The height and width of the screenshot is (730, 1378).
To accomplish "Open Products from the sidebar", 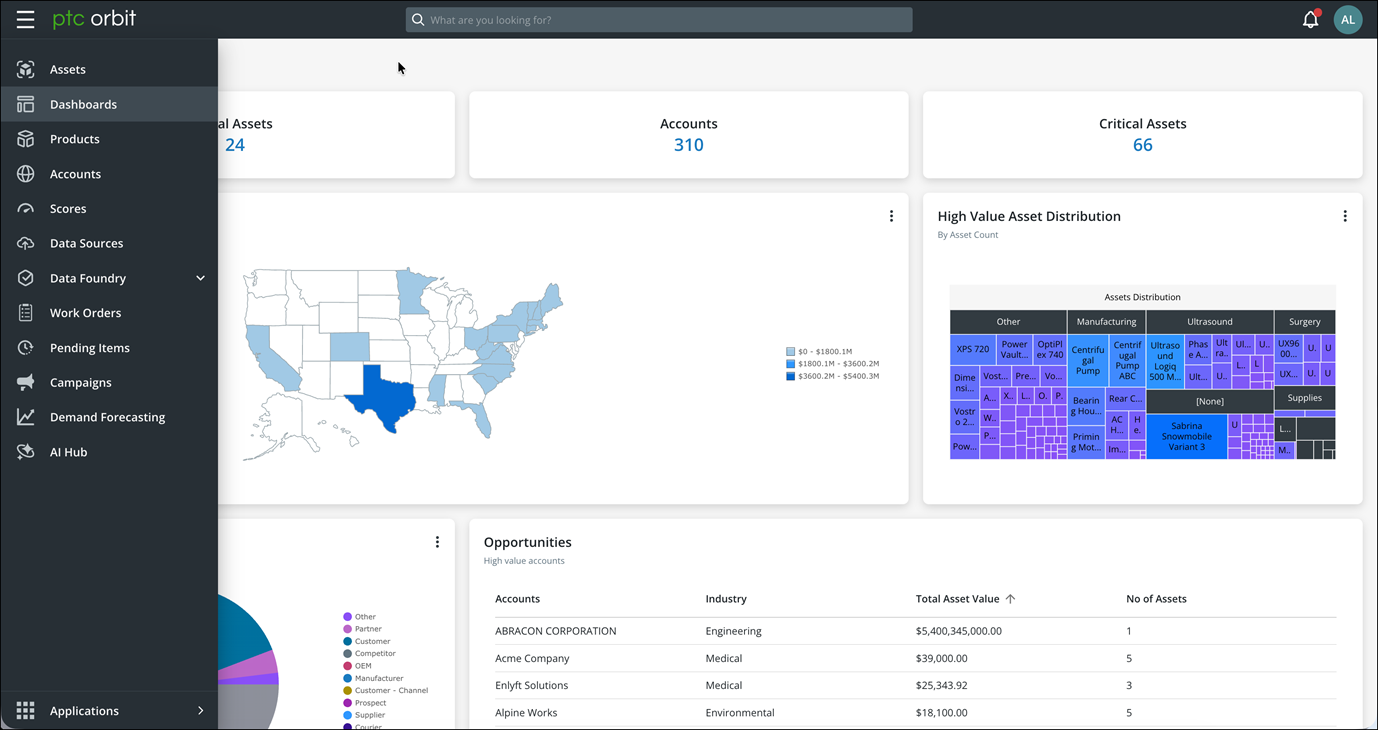I will (109, 139).
